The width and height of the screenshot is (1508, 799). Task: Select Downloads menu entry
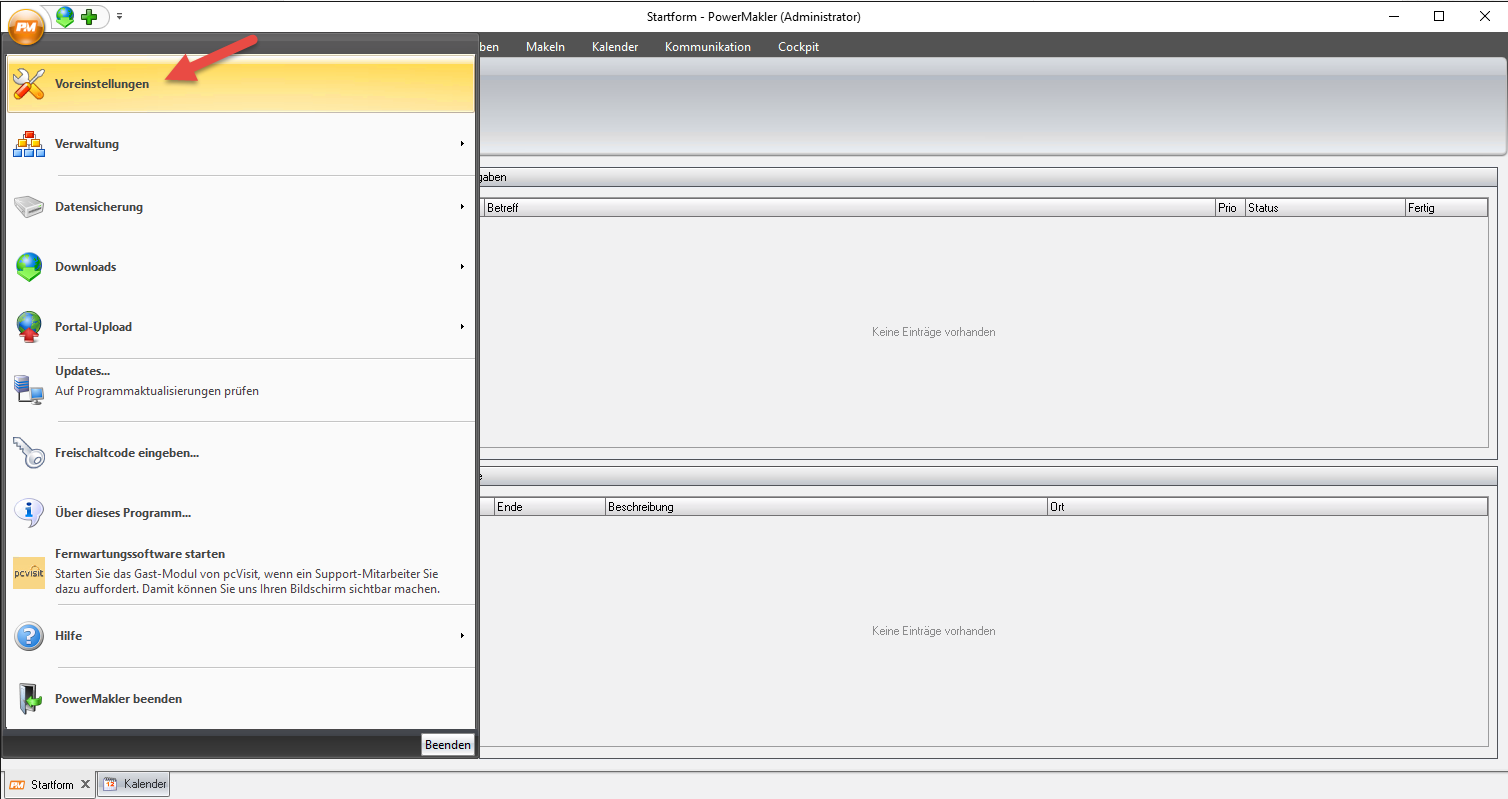240,267
